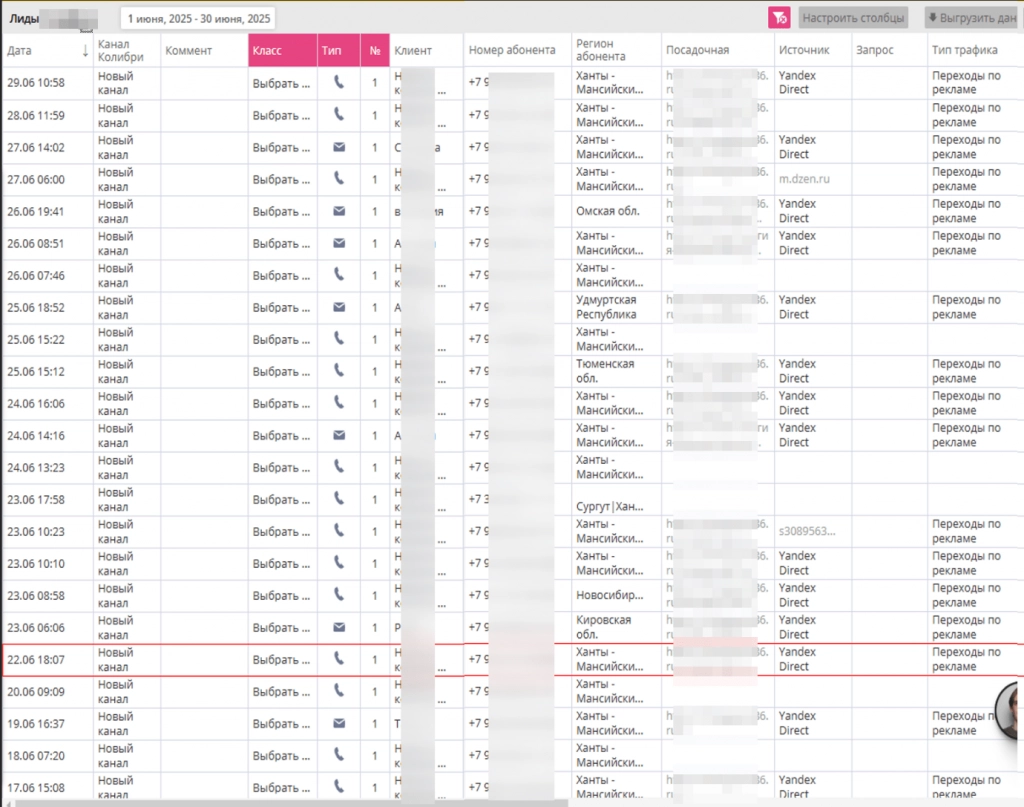Click the Источник column header

[812, 50]
